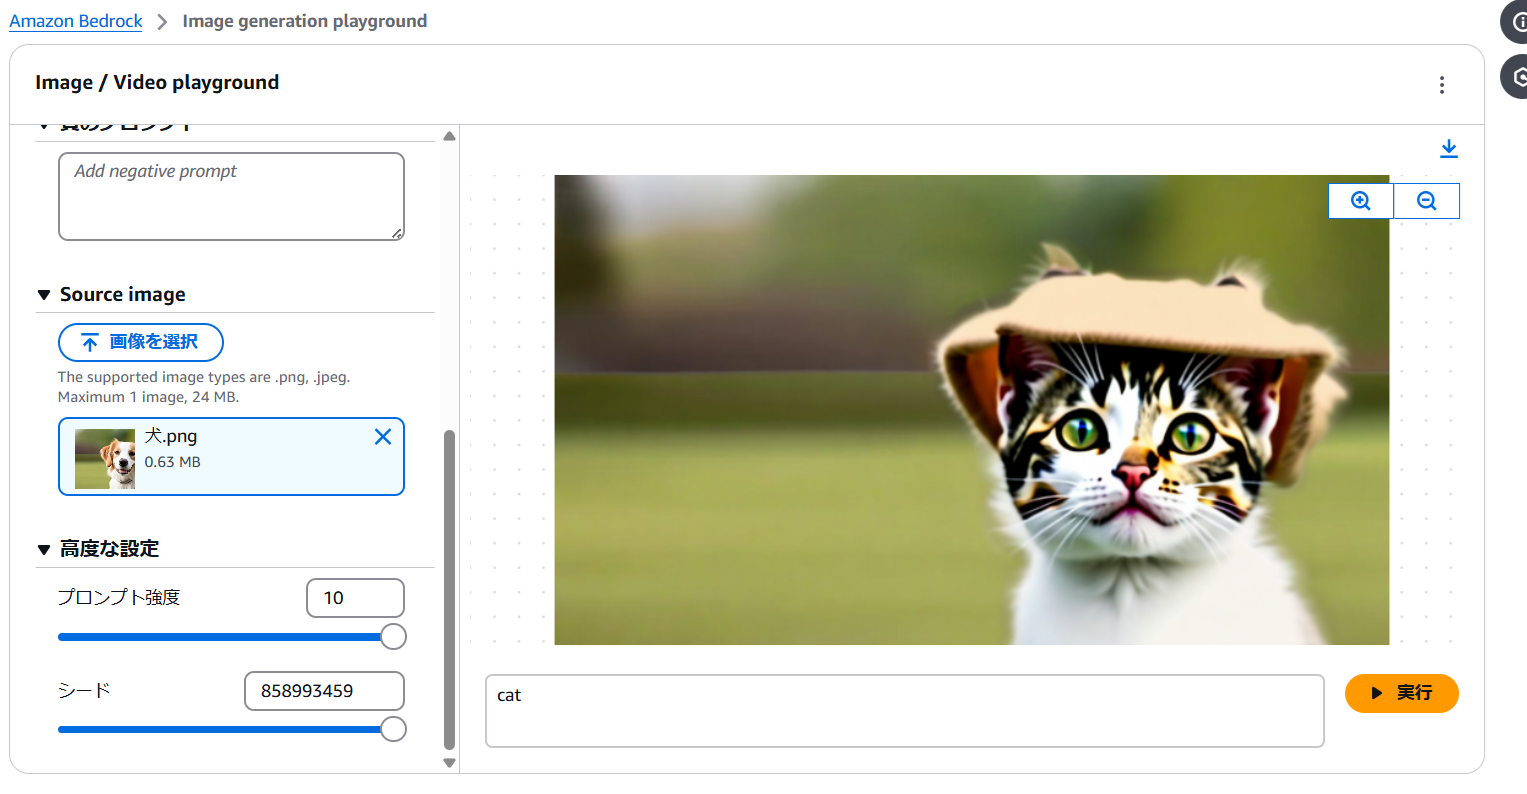
Task: Click the プロンプト強度 label
Action: [119, 597]
